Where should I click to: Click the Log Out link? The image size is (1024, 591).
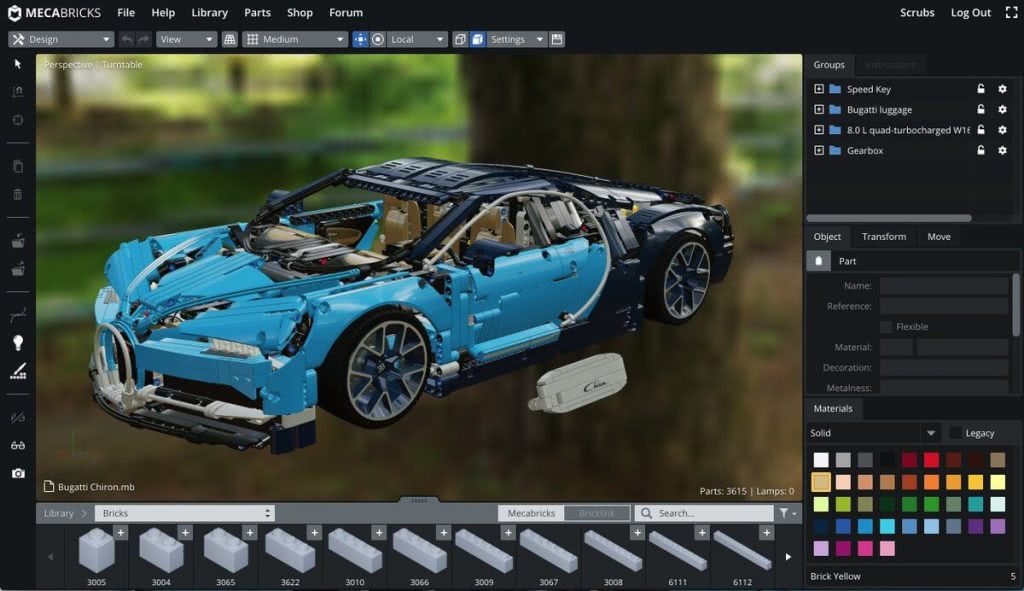coord(970,13)
